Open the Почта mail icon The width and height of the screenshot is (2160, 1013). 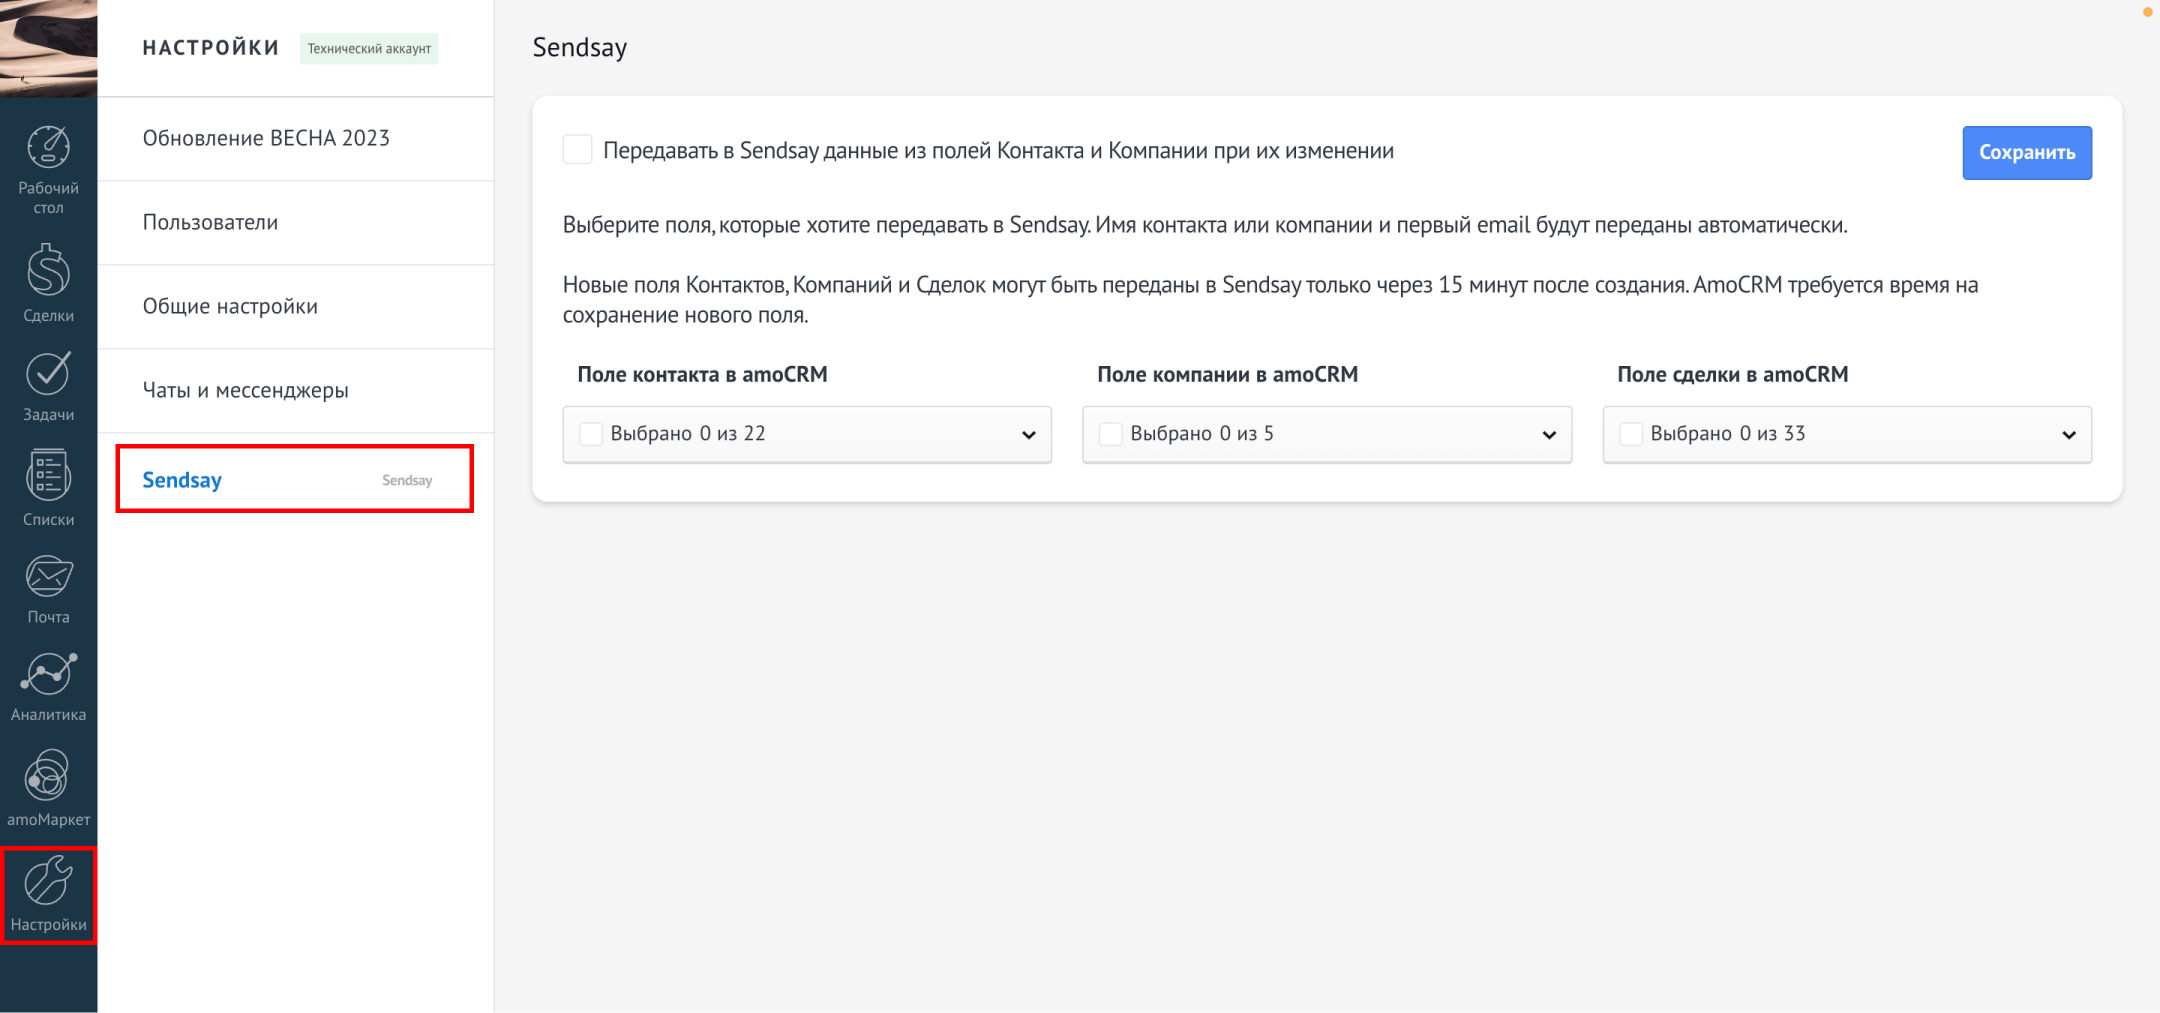click(x=48, y=577)
